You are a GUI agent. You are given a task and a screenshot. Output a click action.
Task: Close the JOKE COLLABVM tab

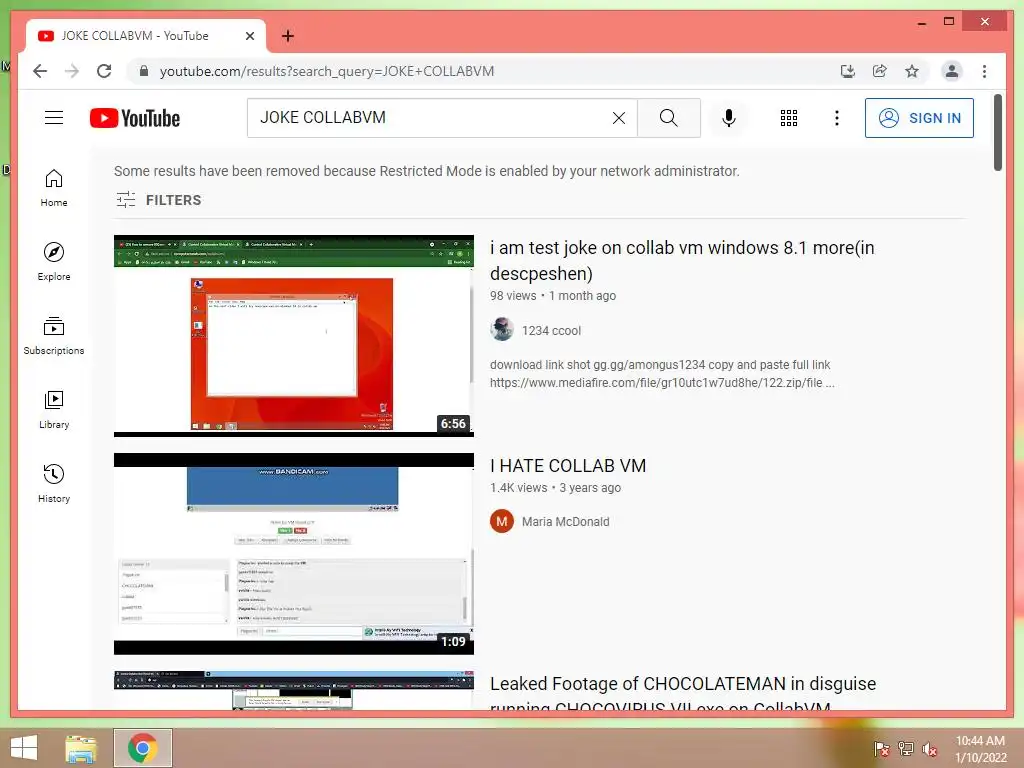pyautogui.click(x=249, y=36)
